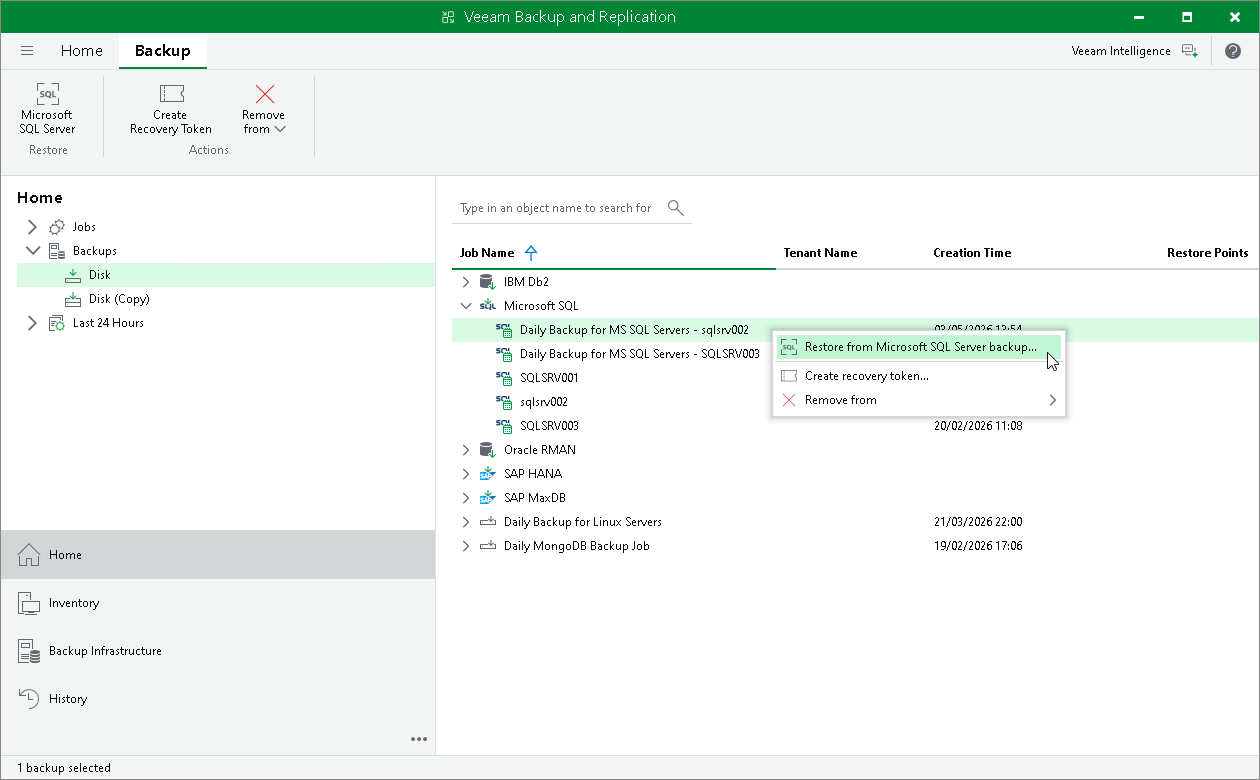
Task: Open the Remove from context submenu
Action: click(x=918, y=400)
